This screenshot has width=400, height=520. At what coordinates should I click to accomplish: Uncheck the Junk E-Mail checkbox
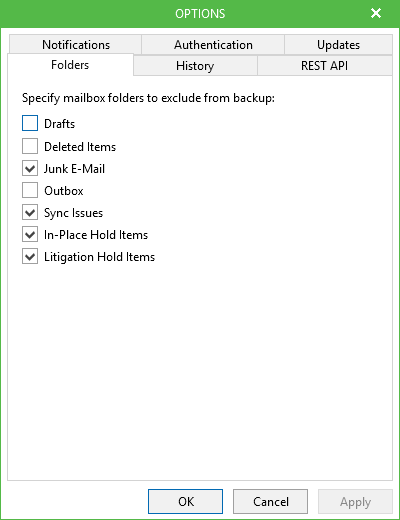click(x=30, y=168)
